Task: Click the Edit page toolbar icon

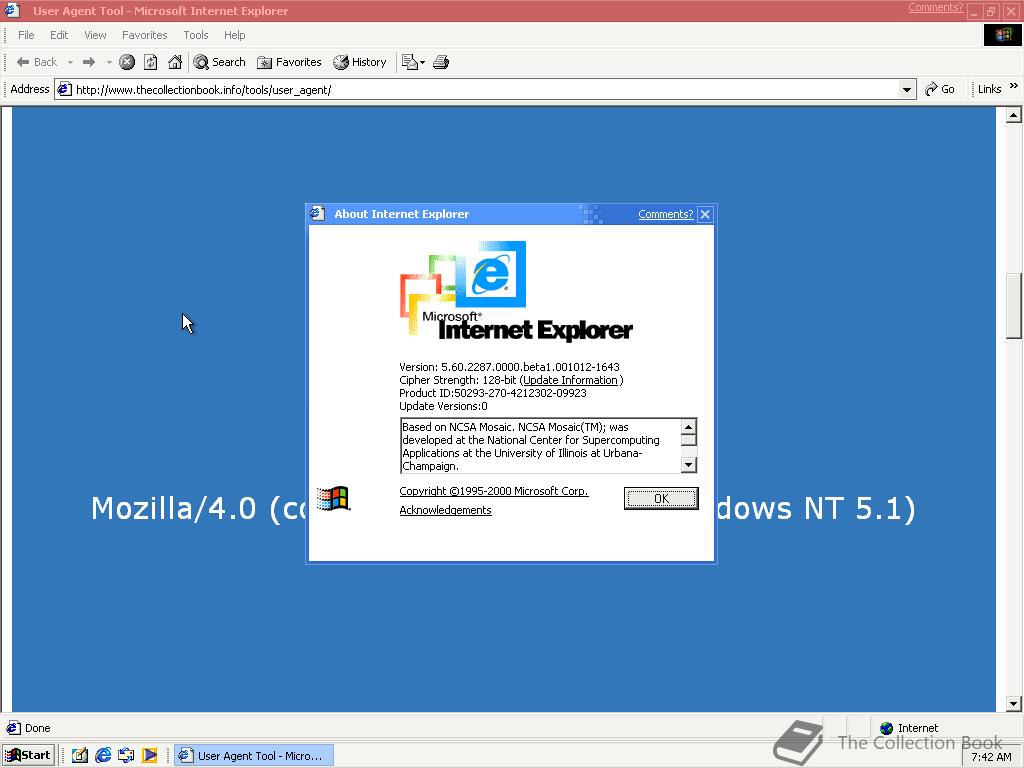Action: 409,62
